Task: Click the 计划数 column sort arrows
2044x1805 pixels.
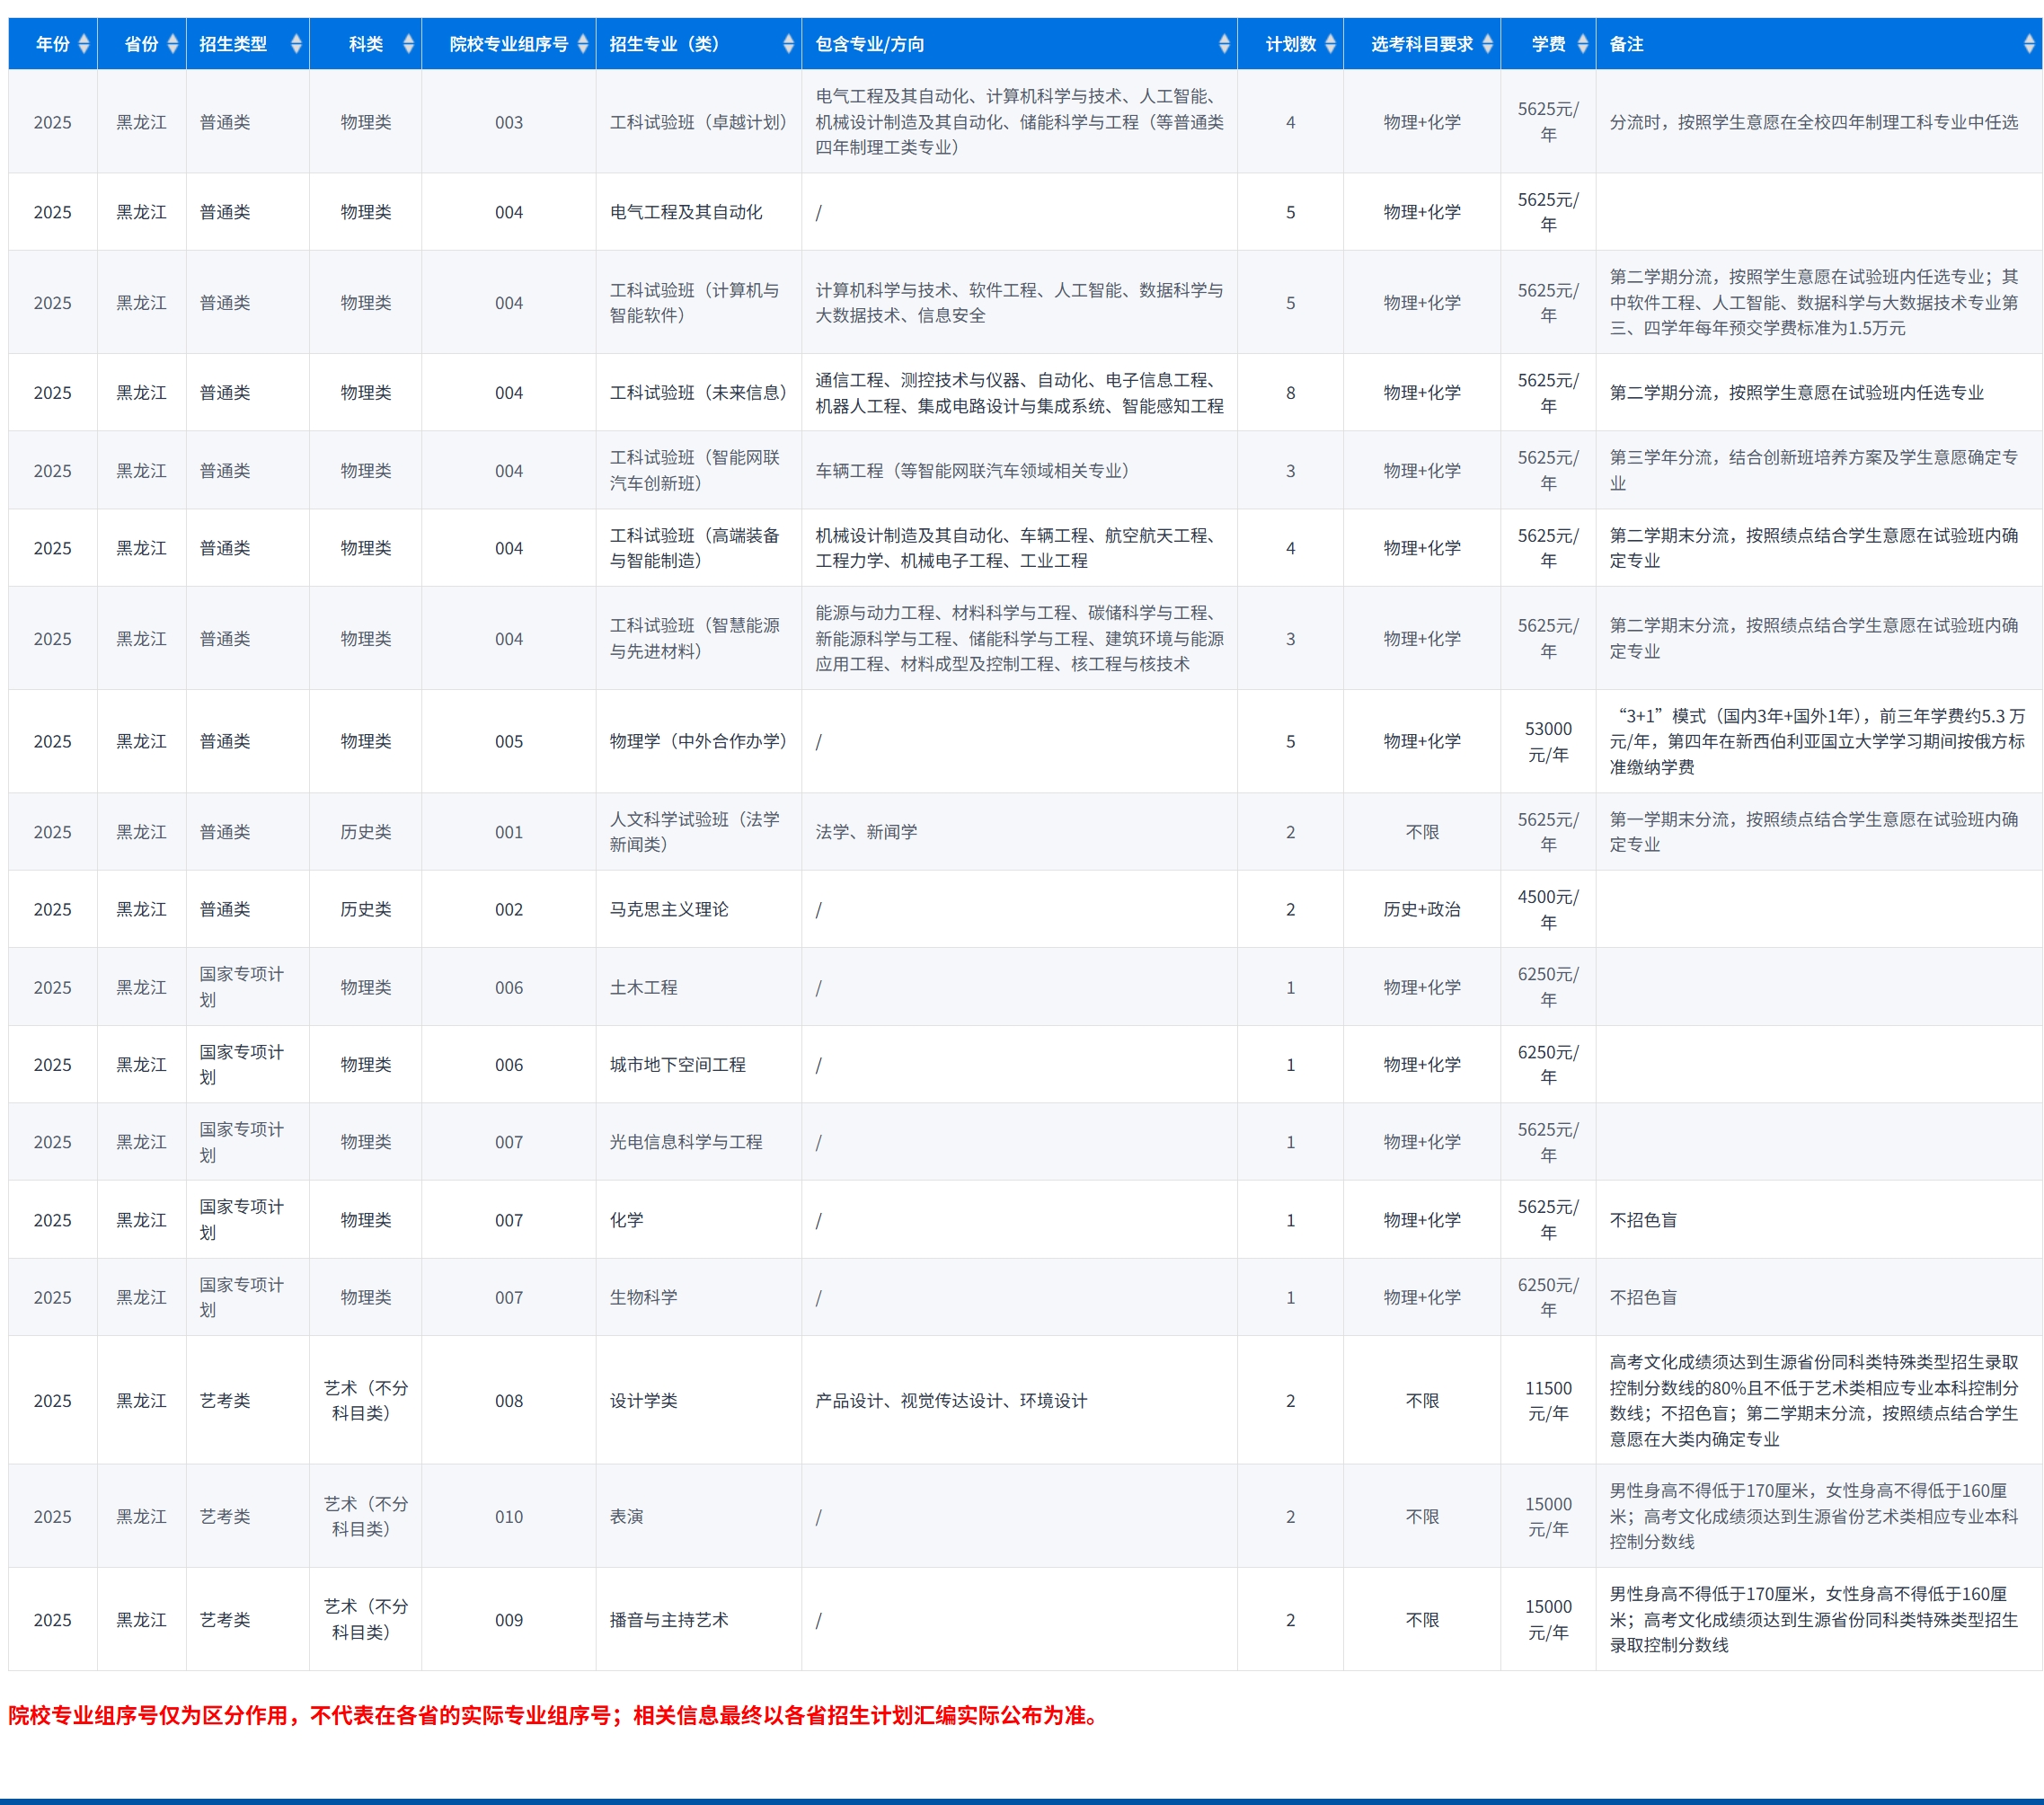Action: pyautogui.click(x=1330, y=44)
